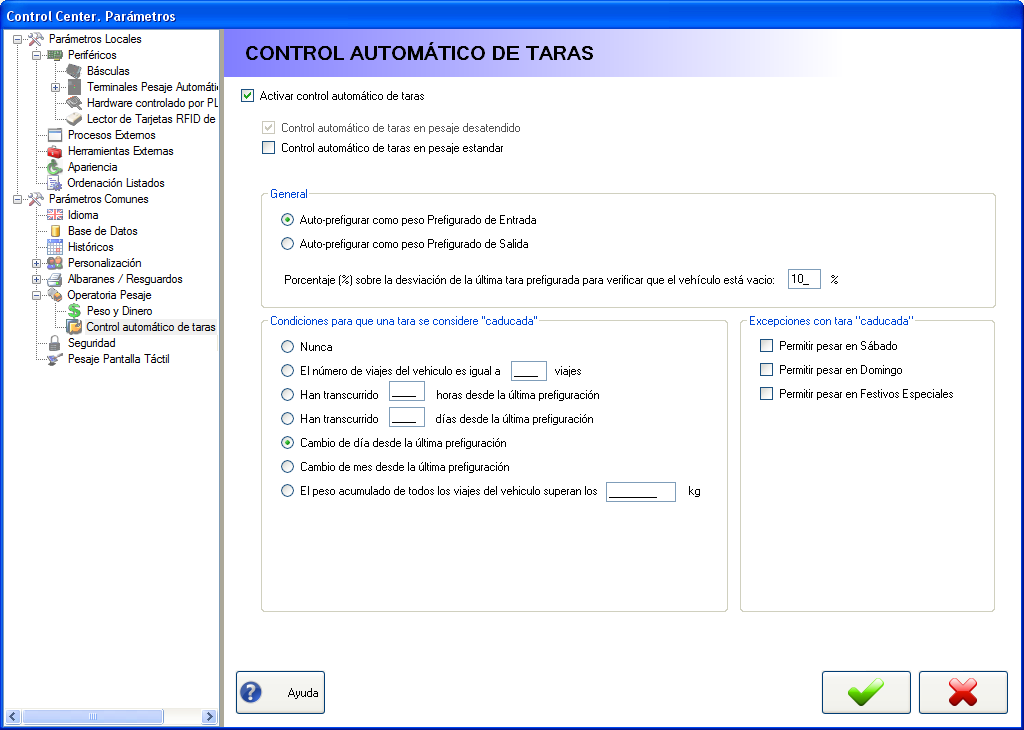Click the percentage deviation input field
Viewport: 1024px width, 730px height.
[804, 279]
